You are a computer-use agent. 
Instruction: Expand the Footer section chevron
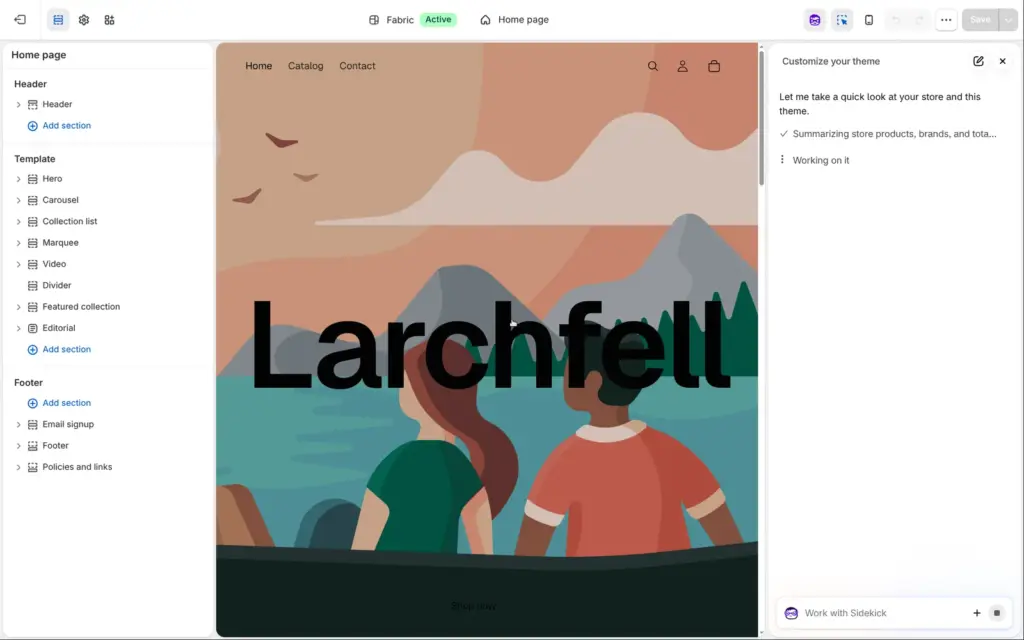18,446
